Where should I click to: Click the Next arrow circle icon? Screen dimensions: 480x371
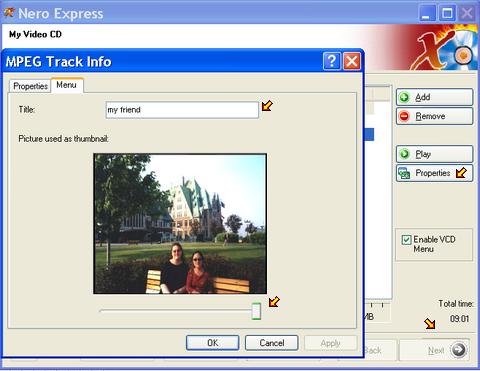coord(458,350)
